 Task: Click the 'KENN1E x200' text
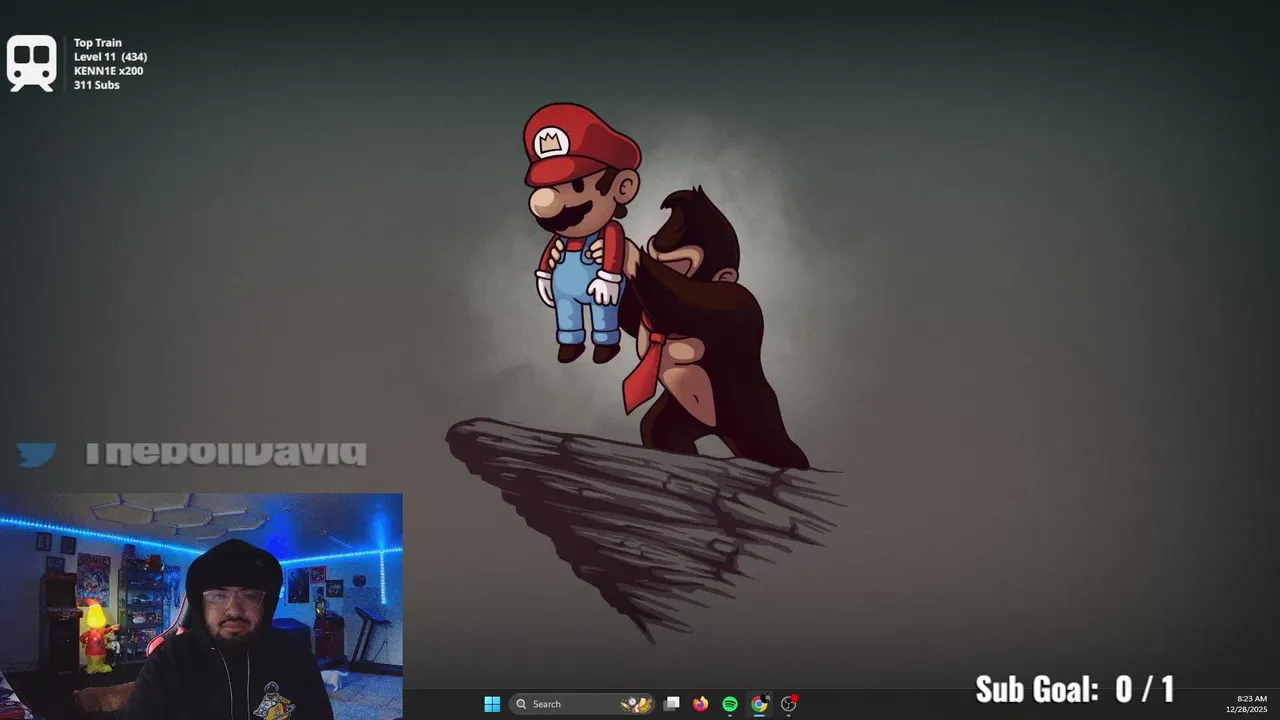pos(108,71)
